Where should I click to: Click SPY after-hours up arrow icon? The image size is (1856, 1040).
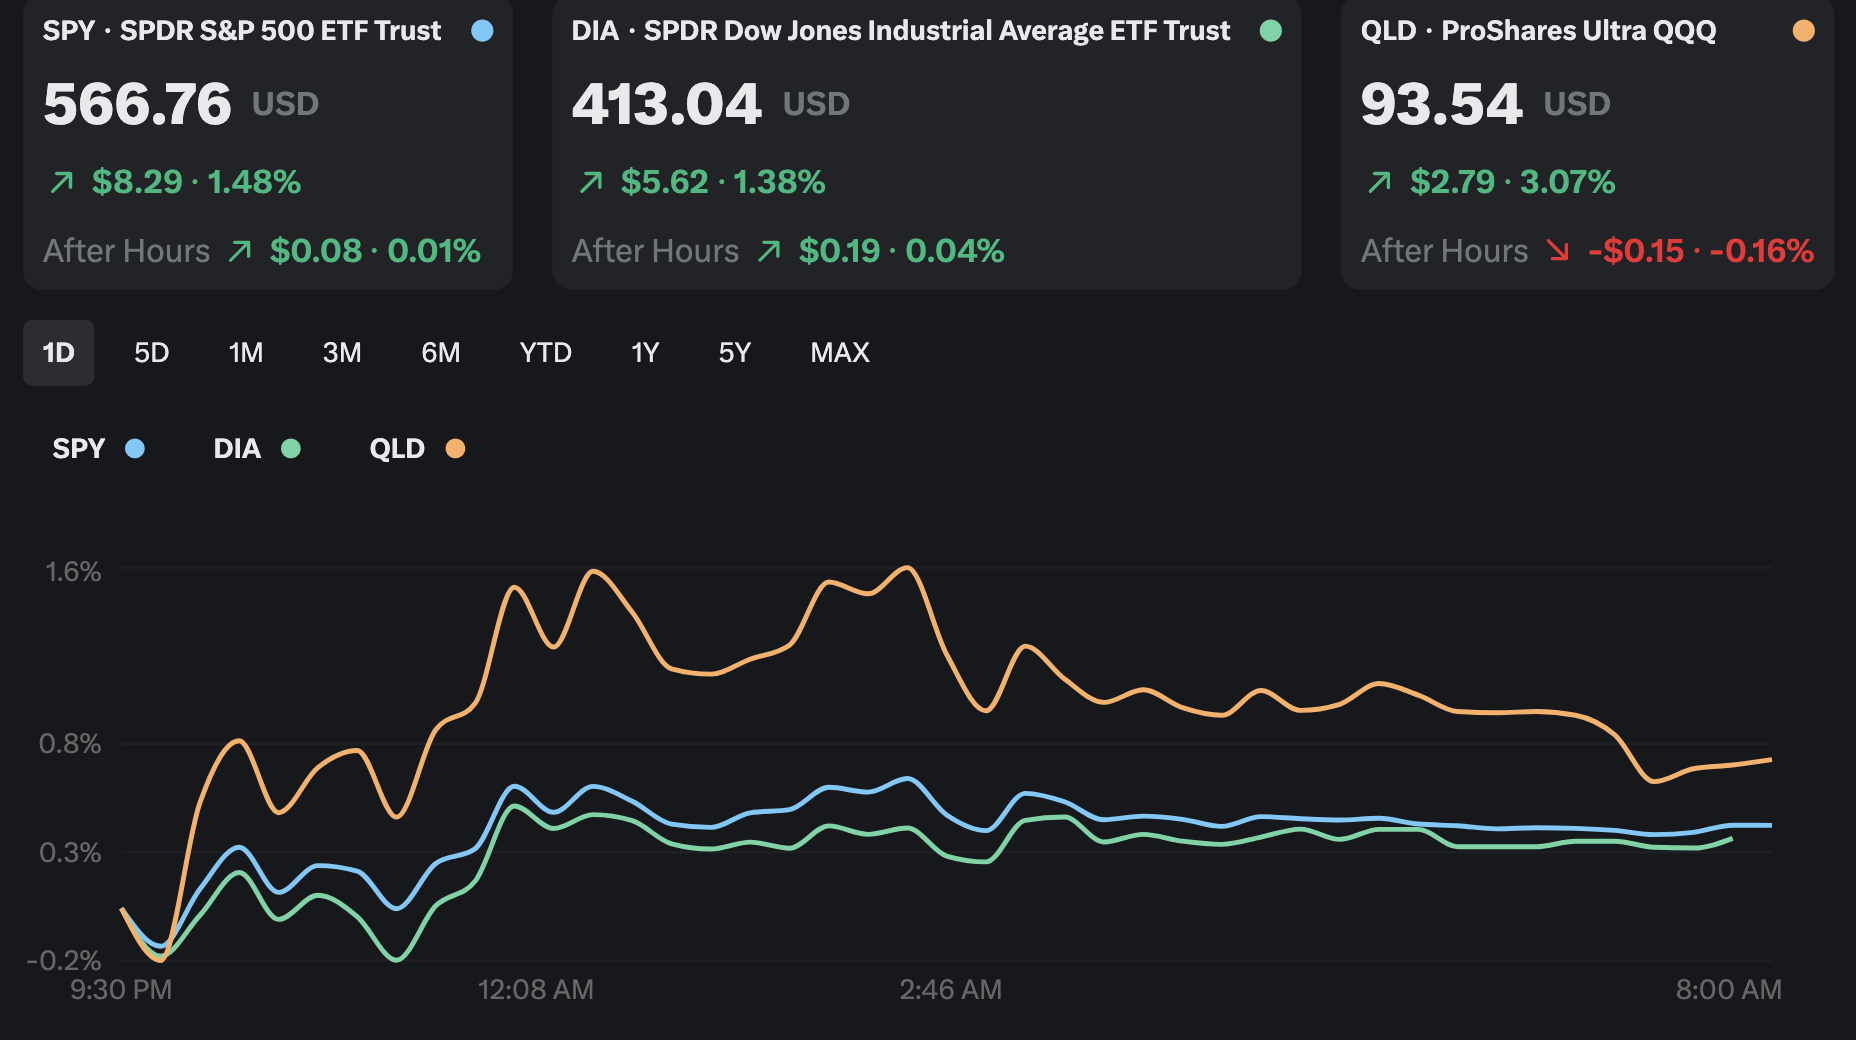point(240,251)
